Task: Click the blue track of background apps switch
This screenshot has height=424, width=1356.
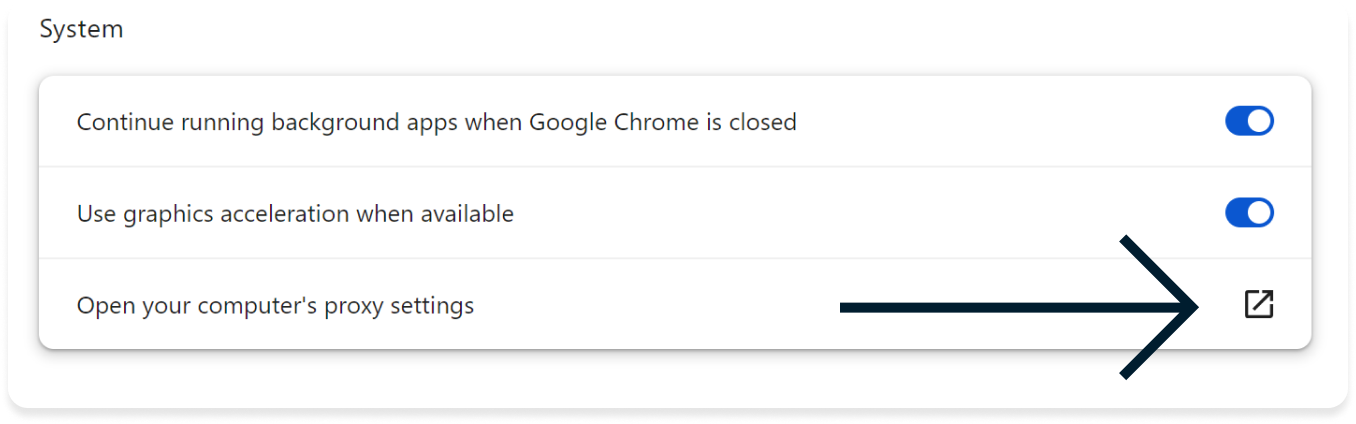Action: click(1235, 122)
